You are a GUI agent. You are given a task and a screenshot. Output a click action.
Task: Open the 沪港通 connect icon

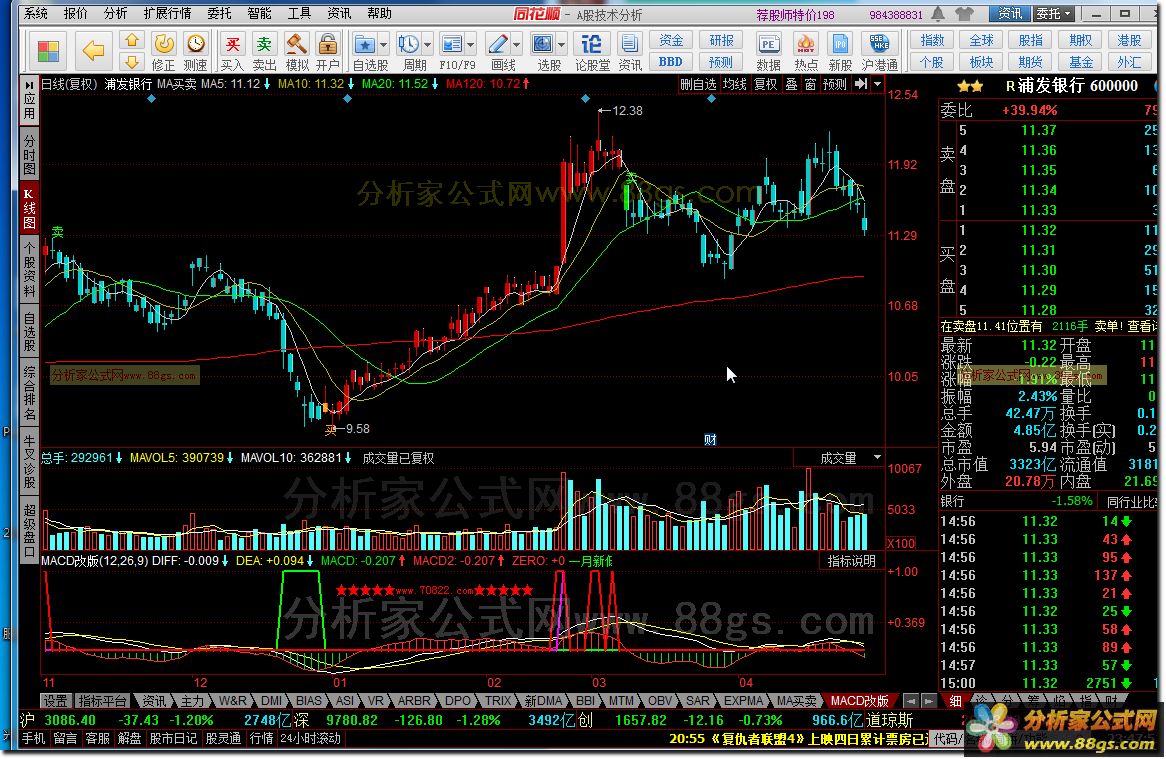pyautogui.click(x=880, y=51)
